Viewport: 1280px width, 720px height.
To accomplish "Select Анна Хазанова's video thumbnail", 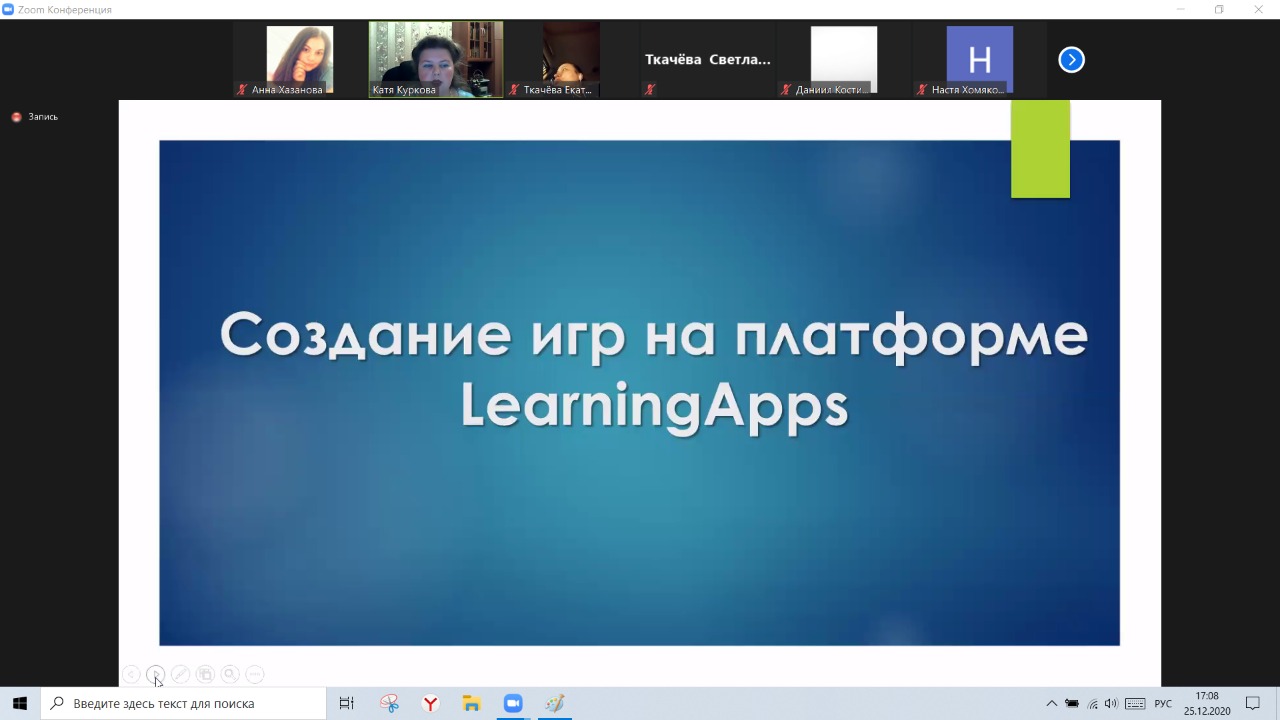I will pos(299,60).
